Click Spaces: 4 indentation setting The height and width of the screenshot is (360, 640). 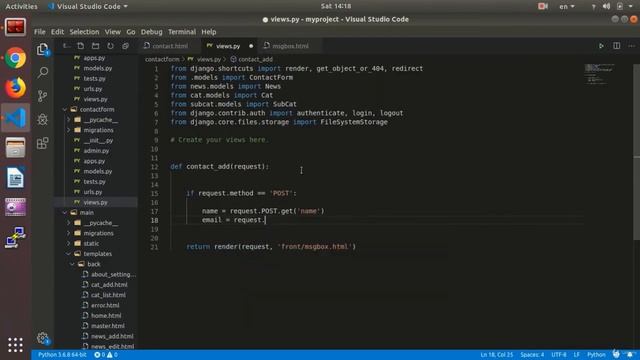coord(532,355)
